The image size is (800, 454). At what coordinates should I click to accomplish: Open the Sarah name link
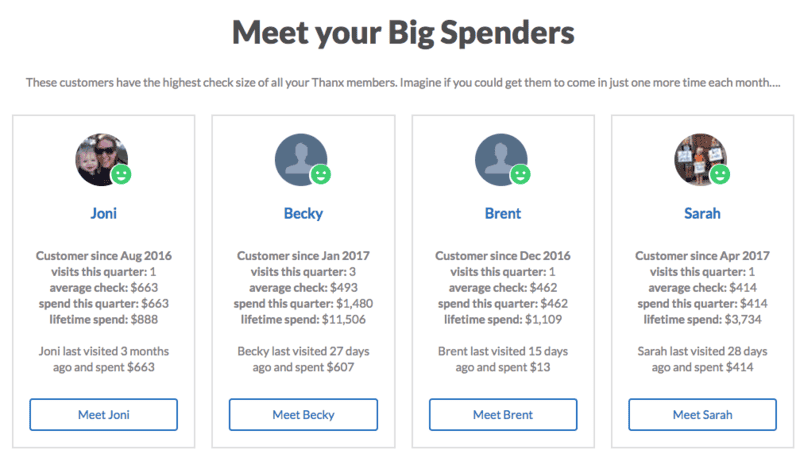702,213
